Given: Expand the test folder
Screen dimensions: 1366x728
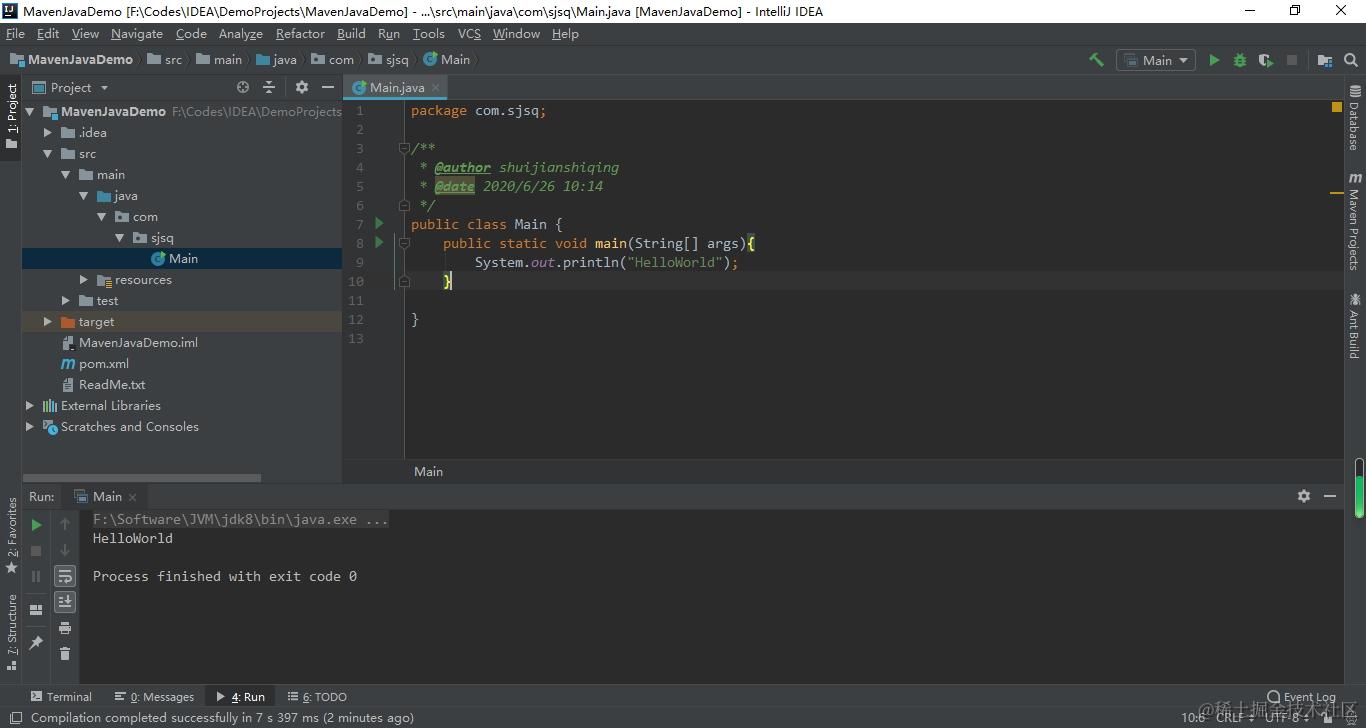Looking at the screenshot, I should point(66,301).
